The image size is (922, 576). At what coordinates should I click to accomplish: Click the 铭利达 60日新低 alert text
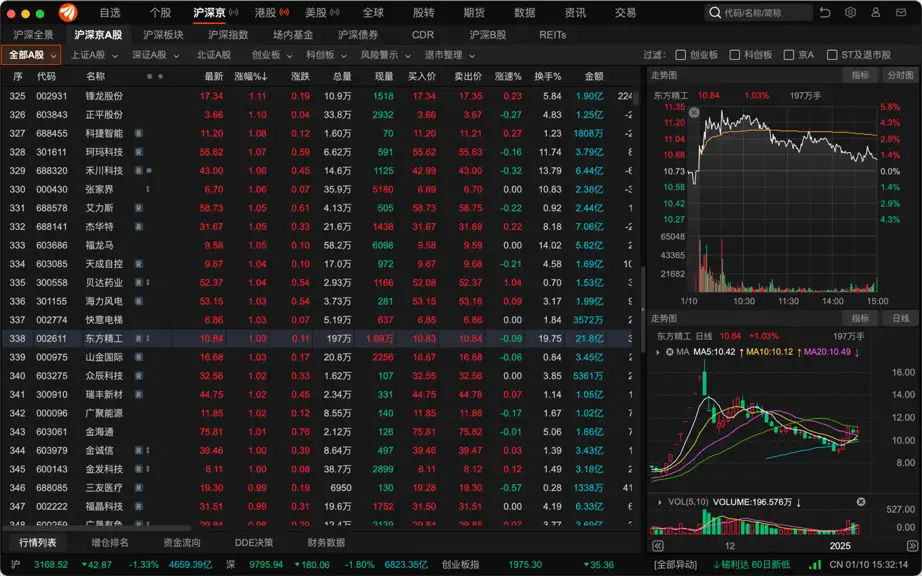(x=751, y=564)
